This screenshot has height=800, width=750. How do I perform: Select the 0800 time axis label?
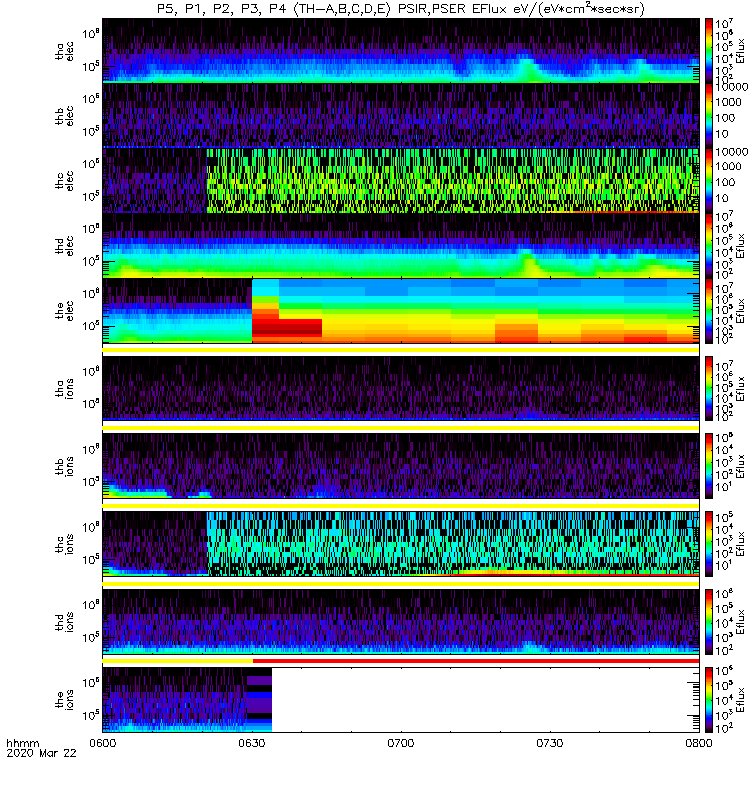(698, 743)
